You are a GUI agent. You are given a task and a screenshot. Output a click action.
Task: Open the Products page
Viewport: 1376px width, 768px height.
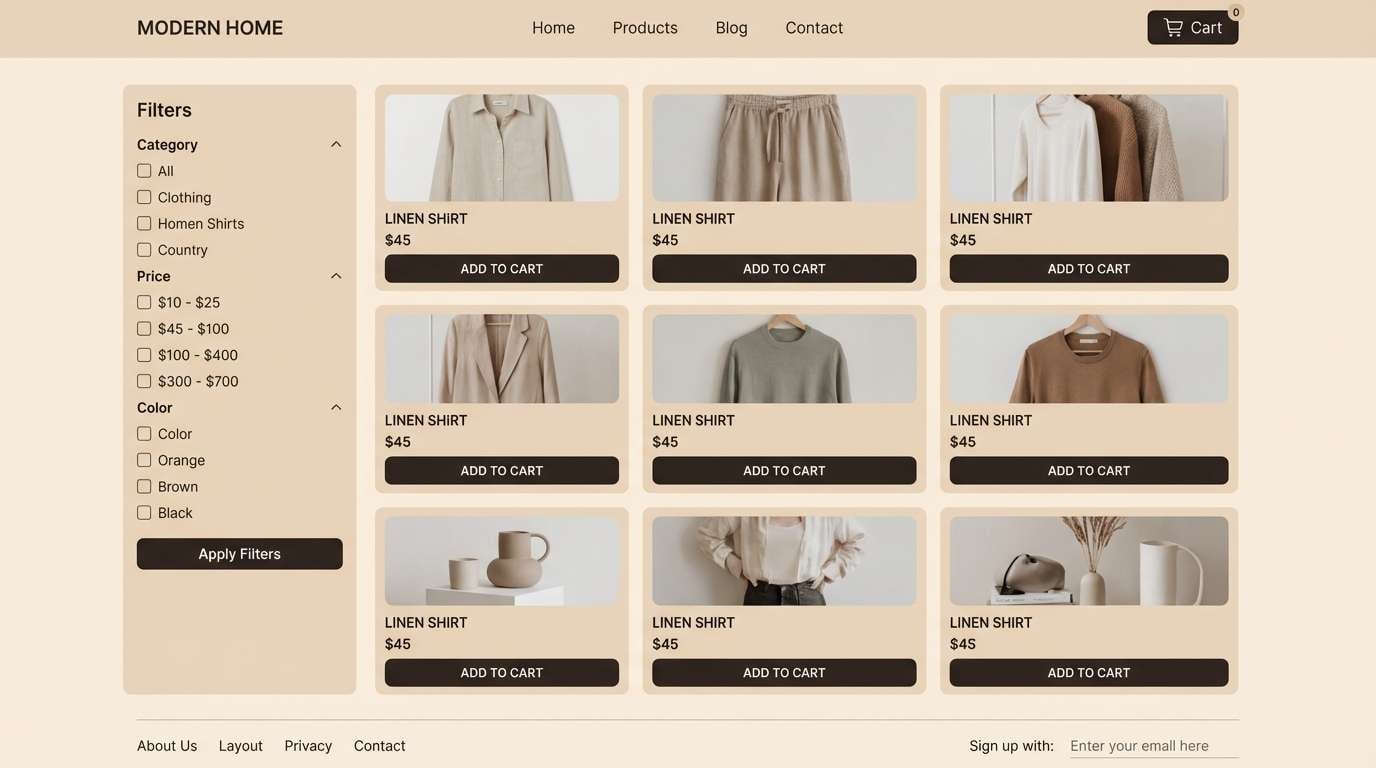644,27
